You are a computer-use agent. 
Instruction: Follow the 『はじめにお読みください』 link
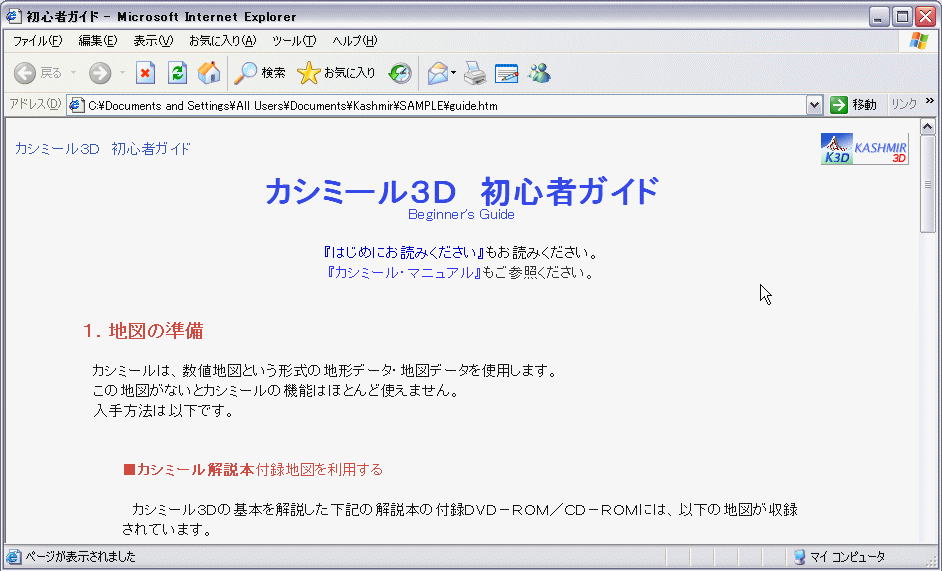click(x=404, y=252)
